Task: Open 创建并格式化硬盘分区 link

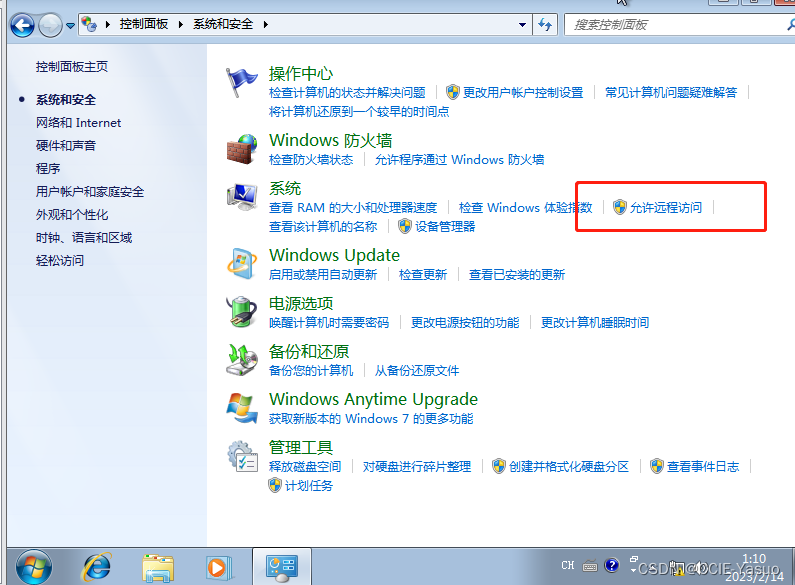Action: [569, 467]
